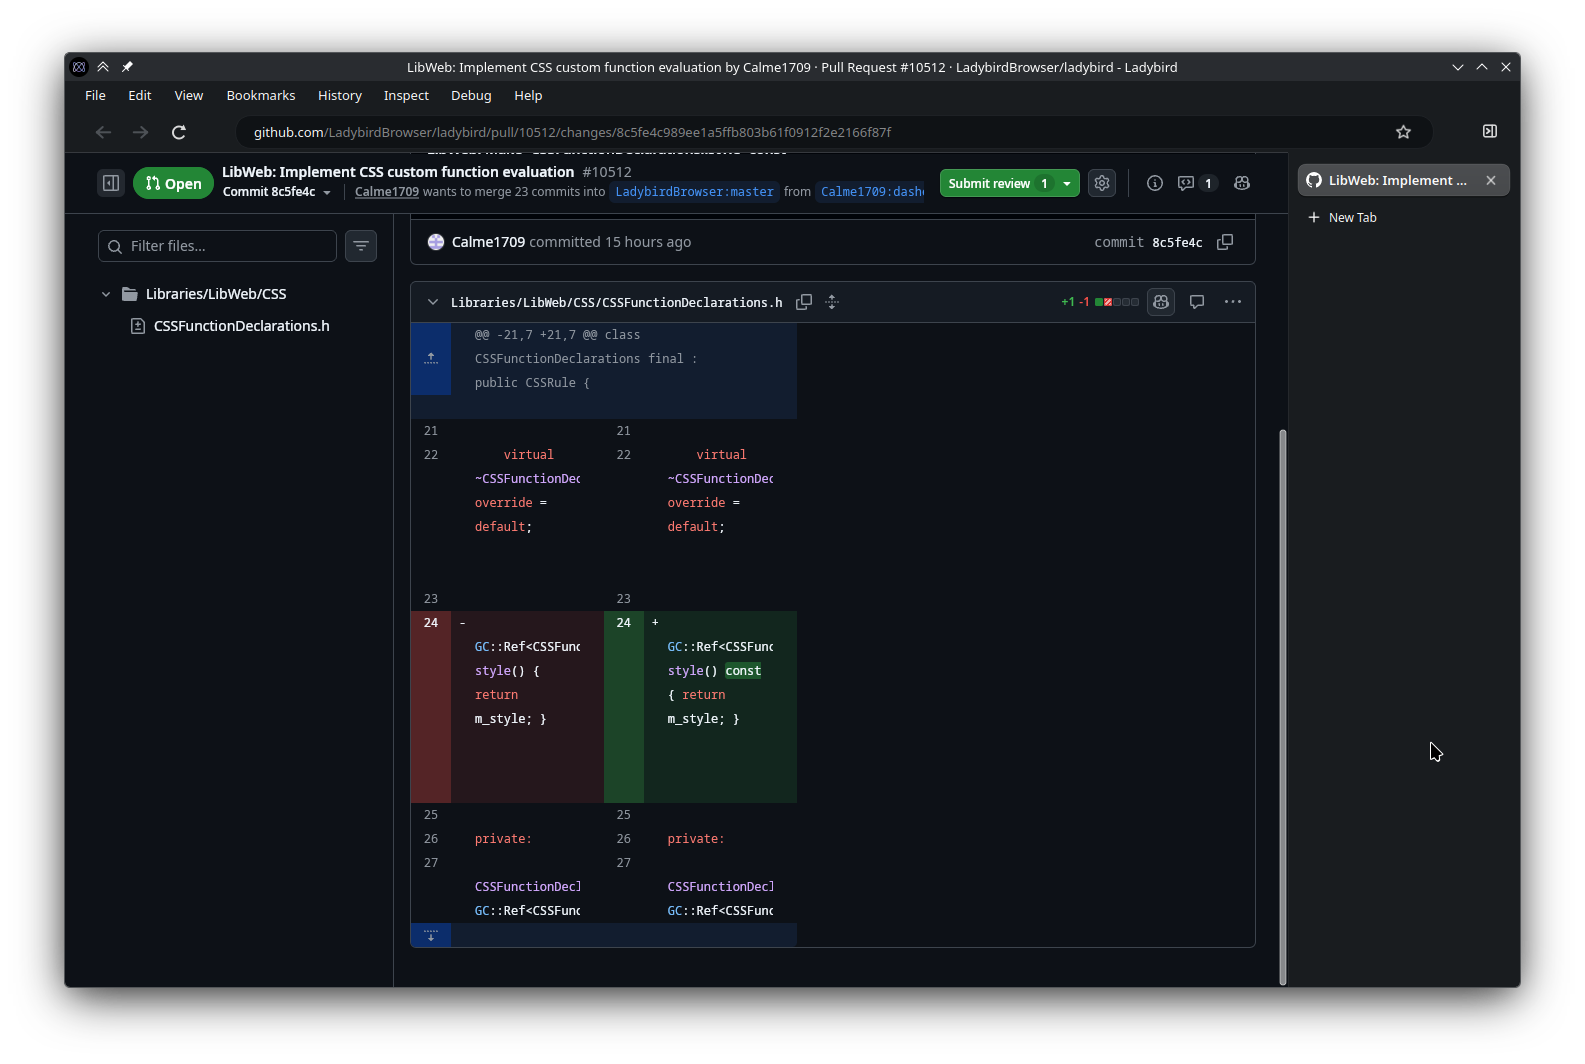This screenshot has height=1064, width=1585.
Task: Add a comment on the file
Action: [1197, 302]
